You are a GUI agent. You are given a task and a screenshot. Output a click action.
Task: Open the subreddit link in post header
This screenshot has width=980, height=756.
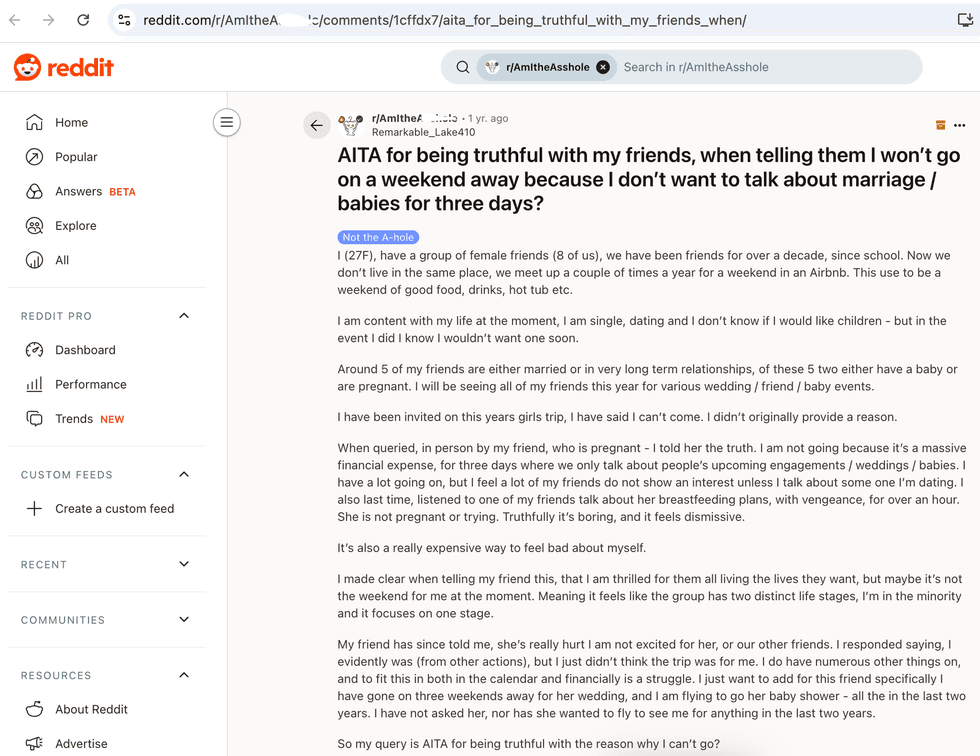(414, 118)
